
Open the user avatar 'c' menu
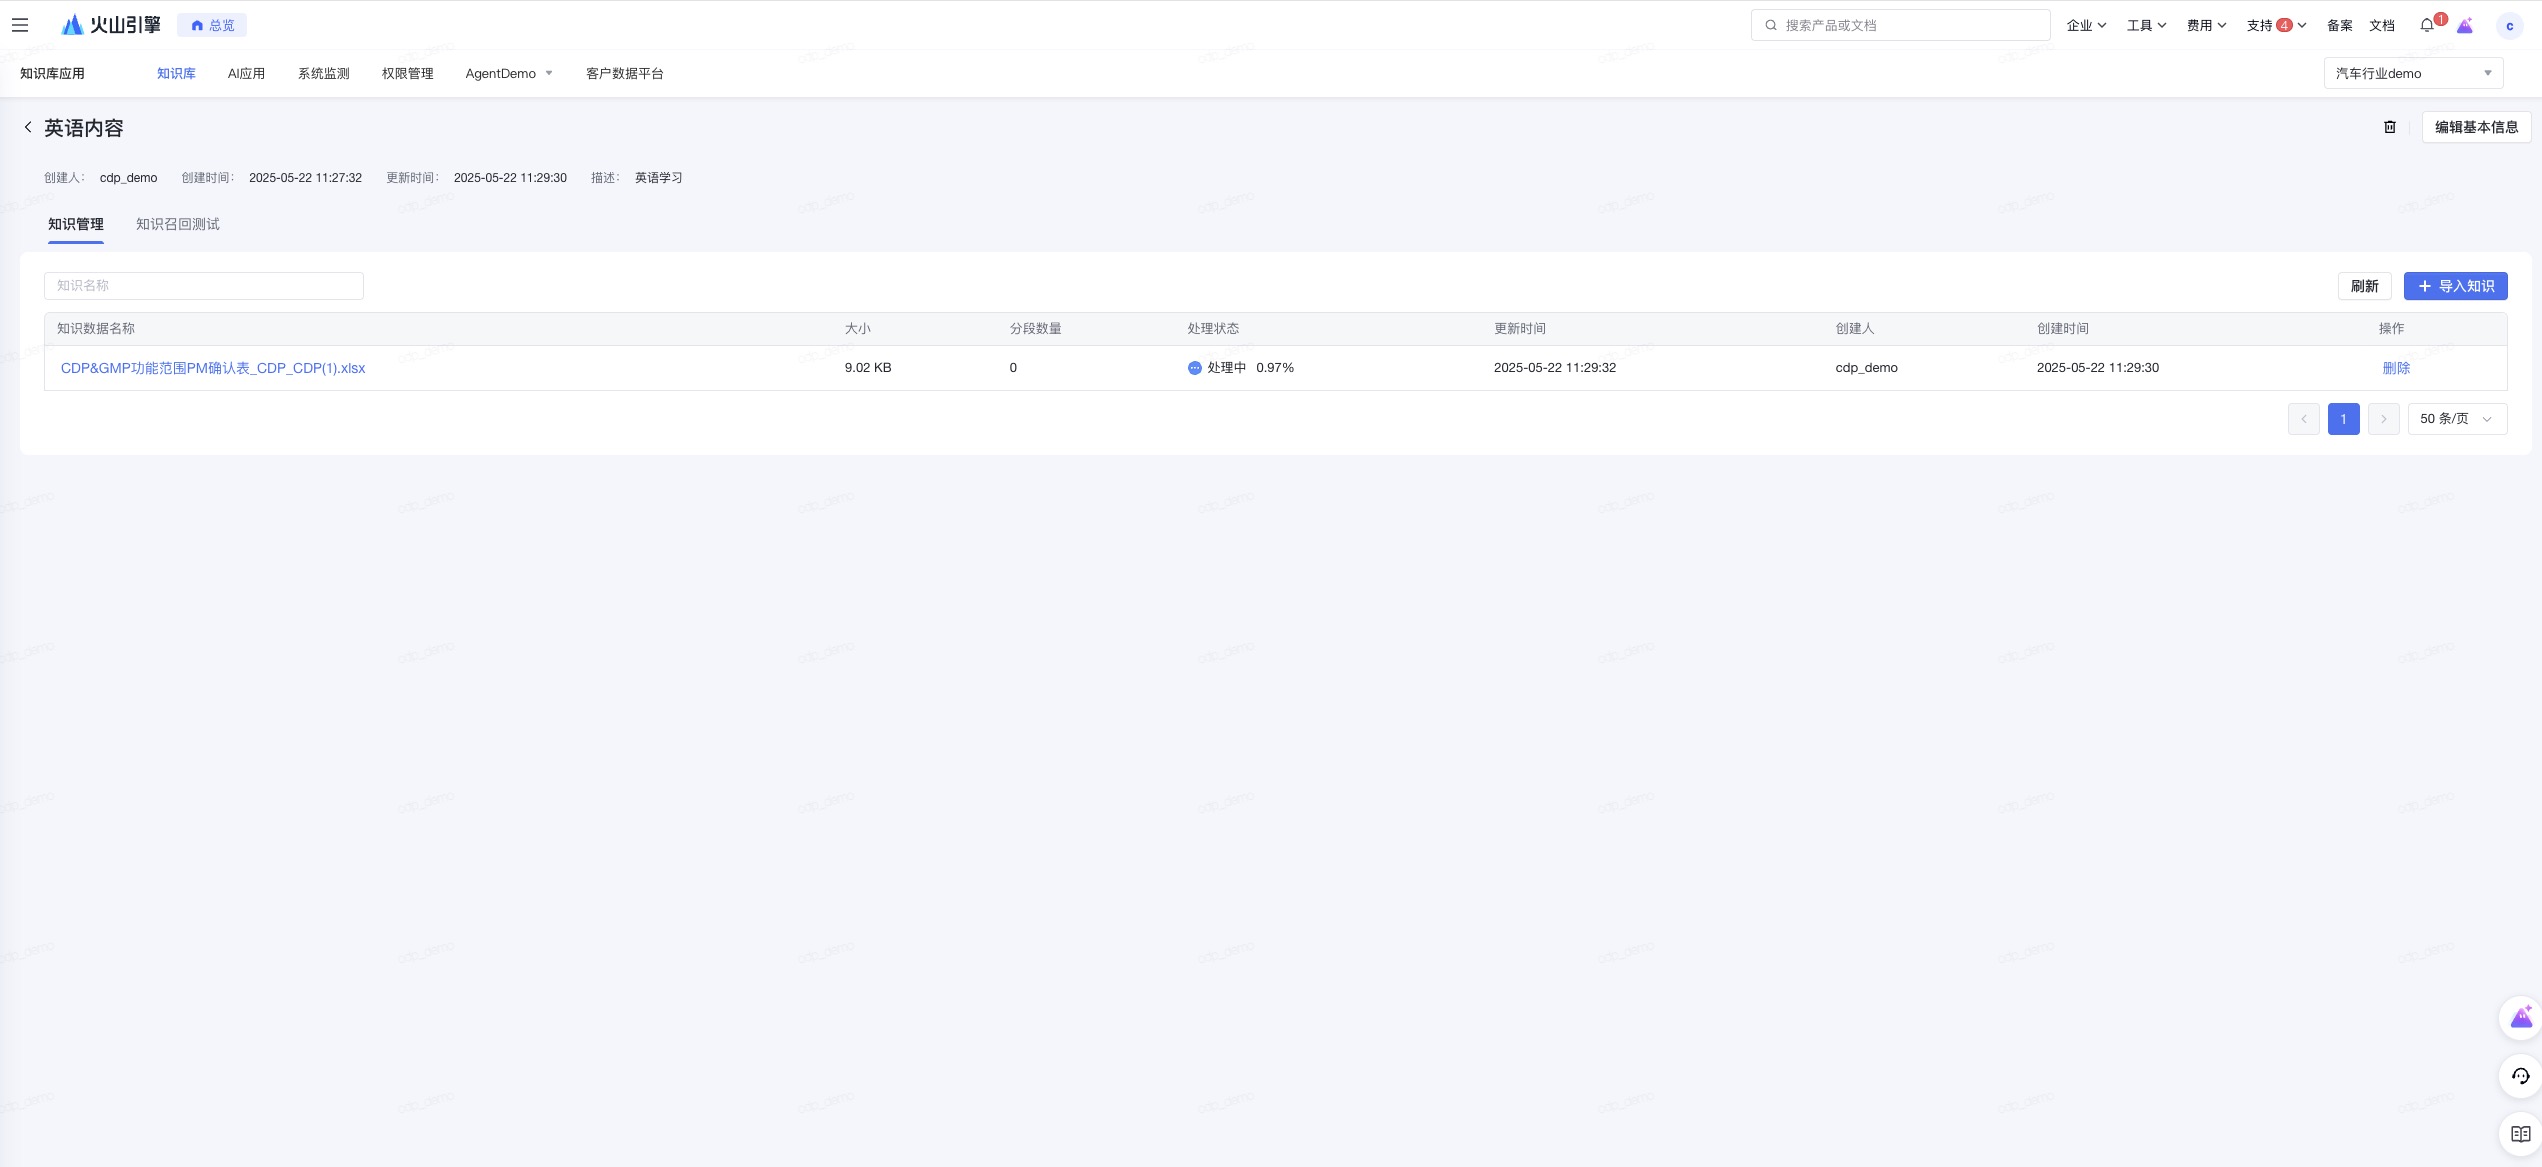pyautogui.click(x=2509, y=26)
